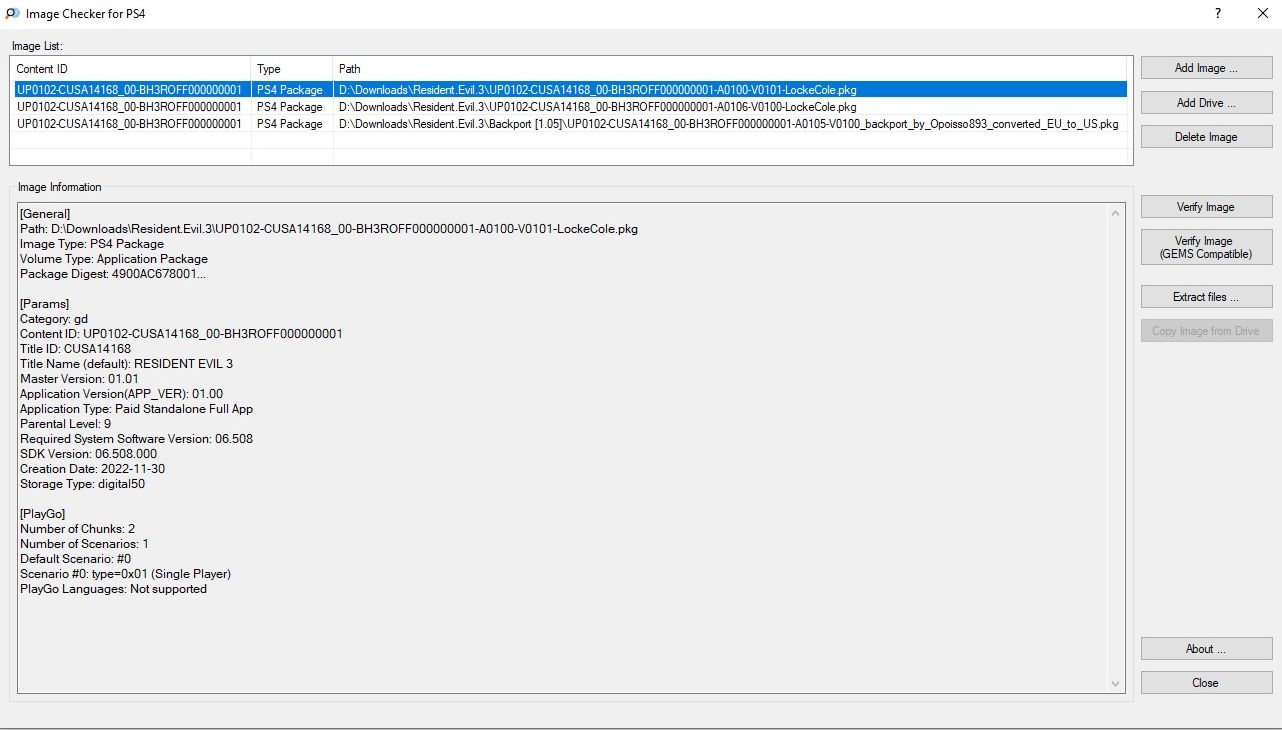Click the Package Digest line in Image Information

113,274
